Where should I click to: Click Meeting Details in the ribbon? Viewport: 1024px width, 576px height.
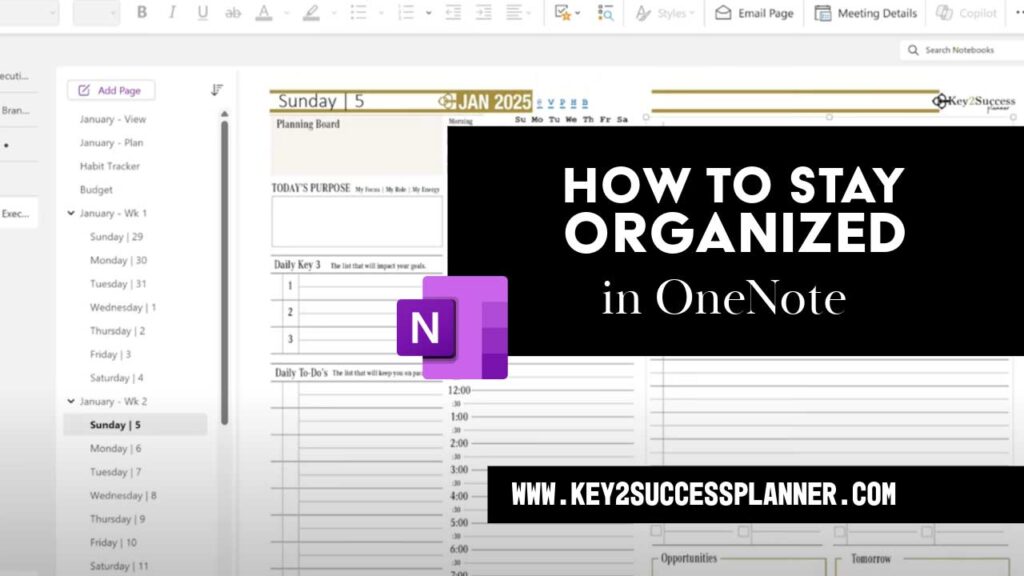864,13
